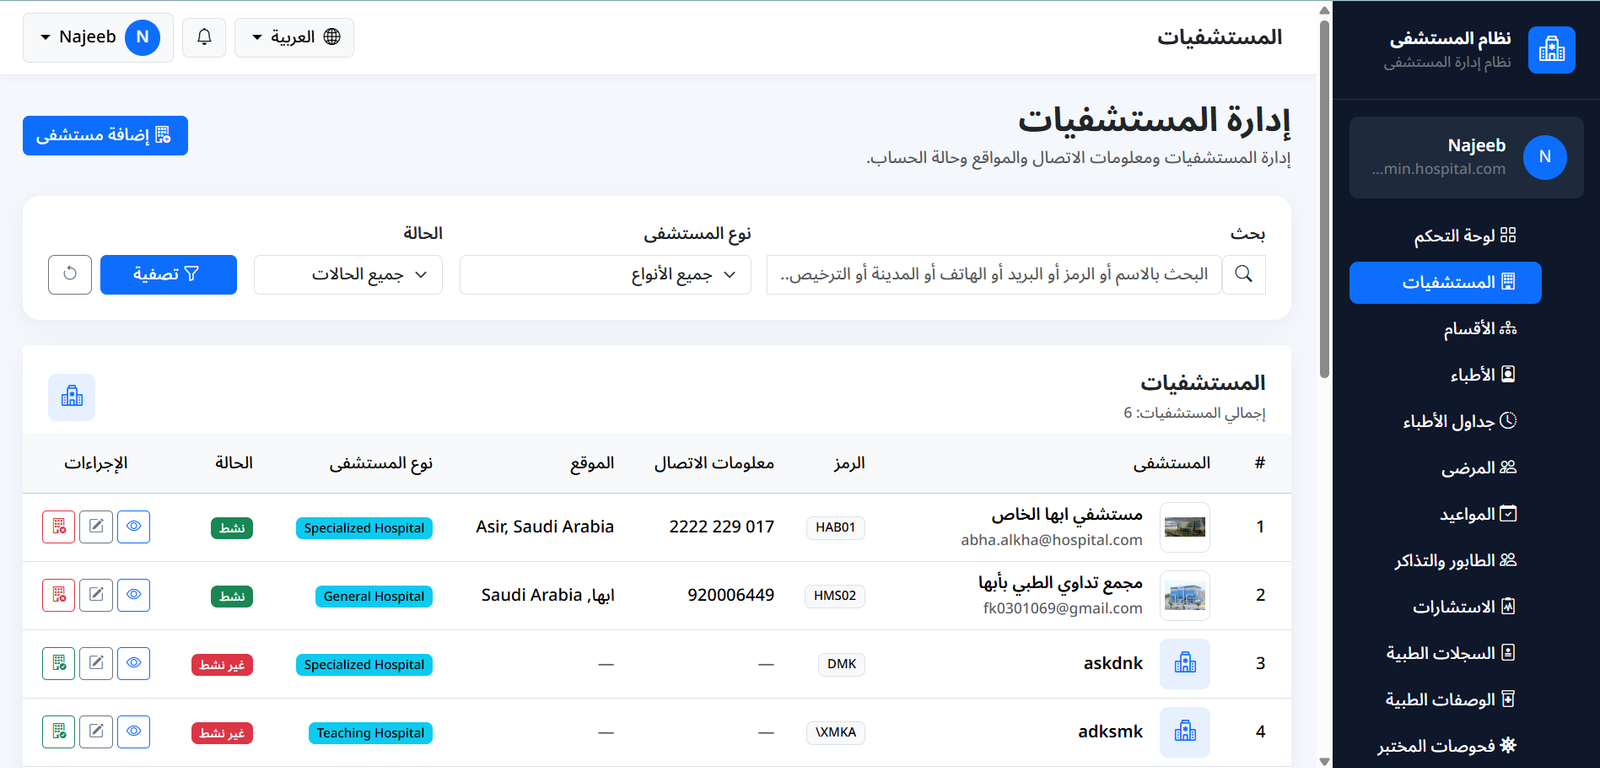The height and width of the screenshot is (768, 1600).
Task: Click the N avatar in the sidebar
Action: (1545, 157)
